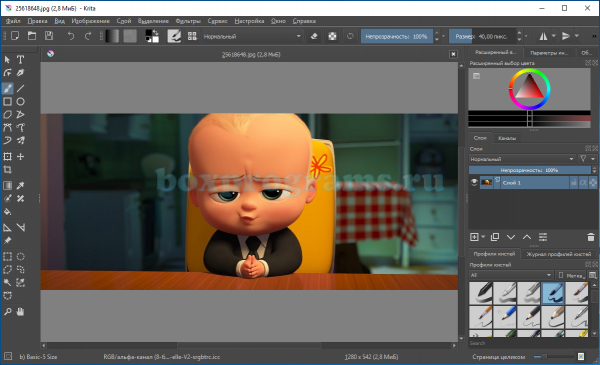The height and width of the screenshot is (365, 600).
Task: Select the Freehand Brush tool
Action: point(7,88)
